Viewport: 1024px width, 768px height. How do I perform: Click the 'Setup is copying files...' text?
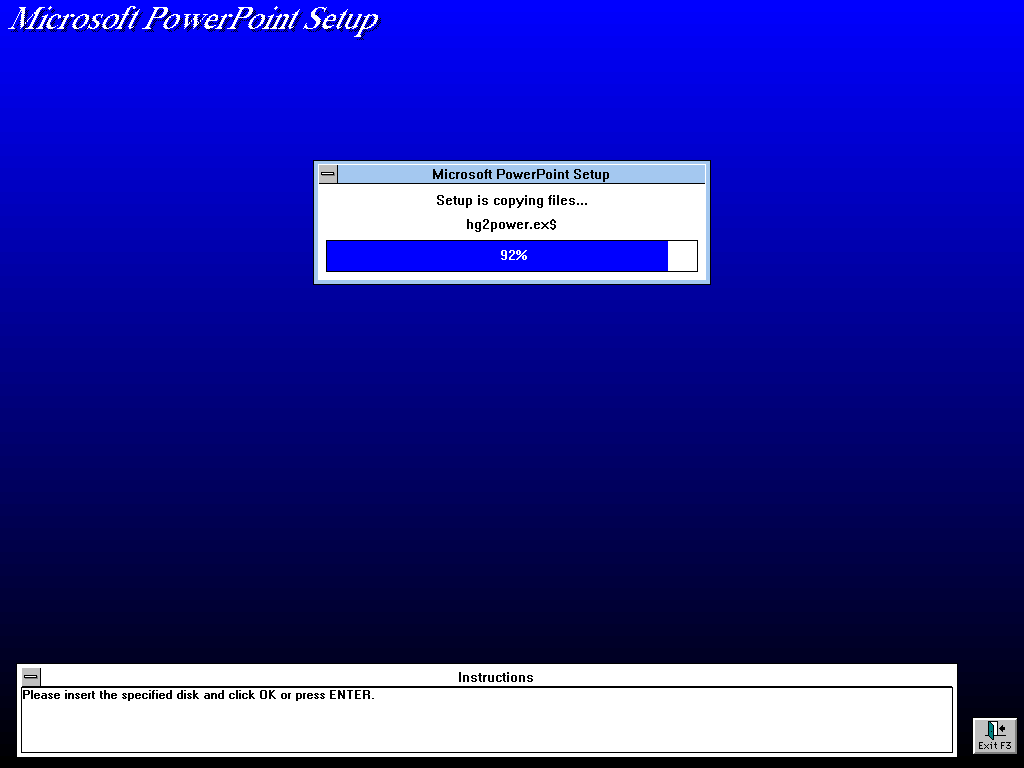[x=512, y=200]
